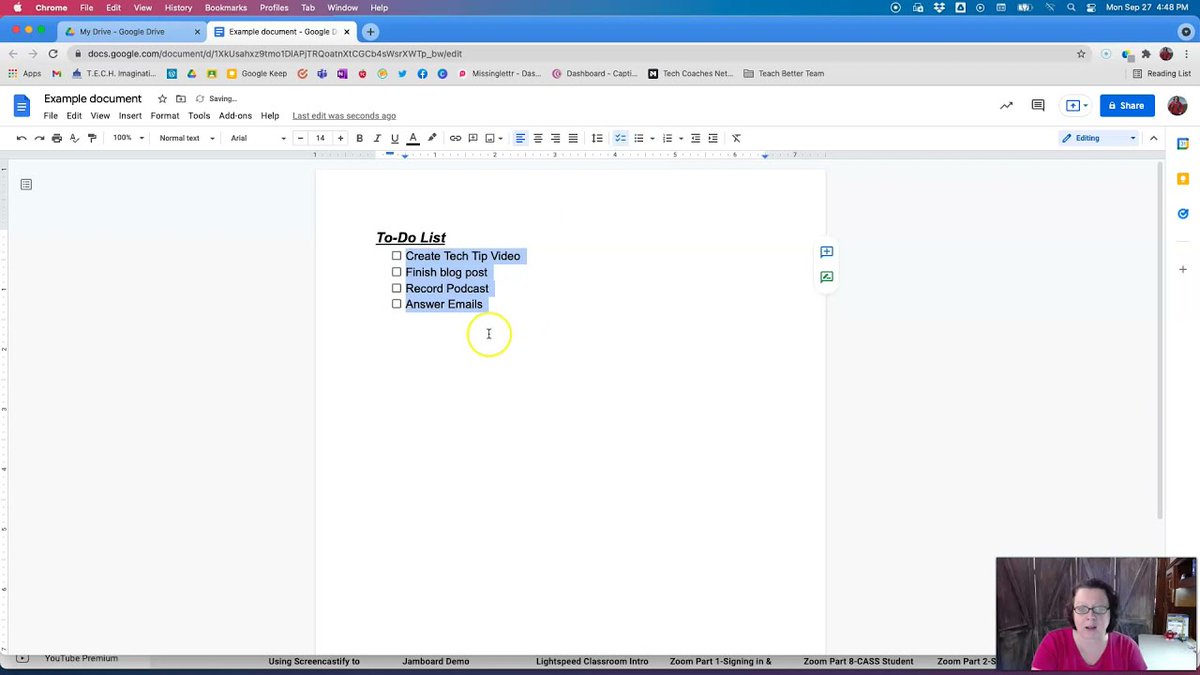Show the document outline icon

(x=26, y=184)
